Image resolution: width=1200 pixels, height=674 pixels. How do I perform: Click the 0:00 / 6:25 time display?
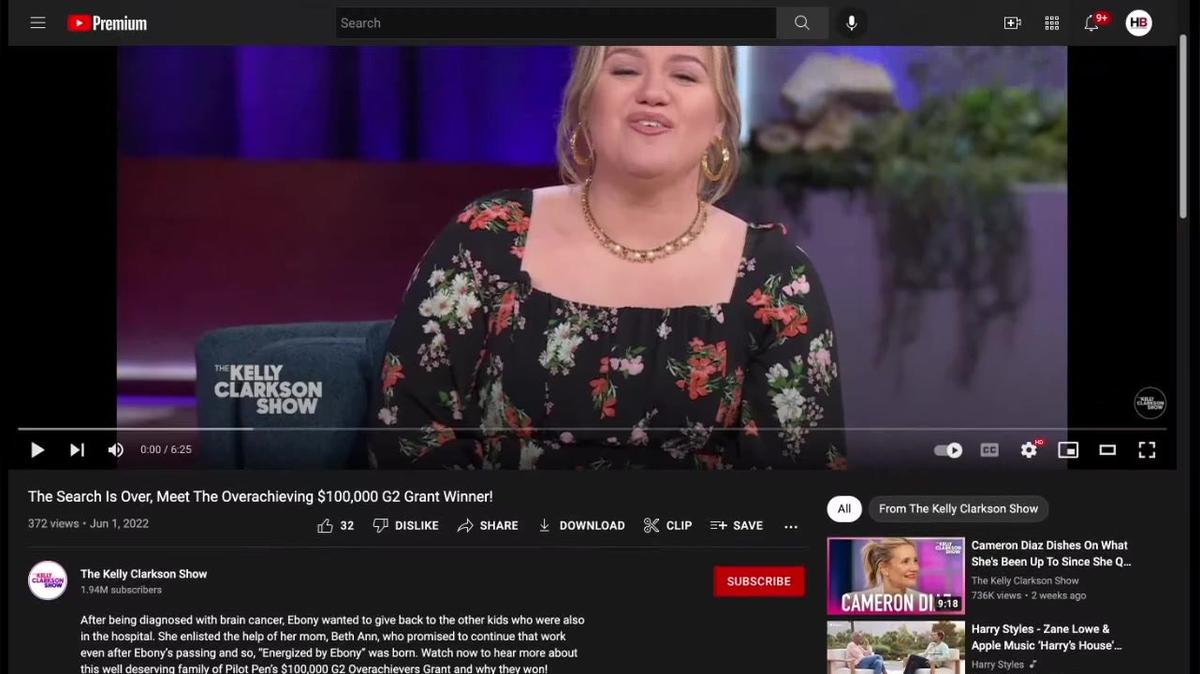[x=166, y=450]
